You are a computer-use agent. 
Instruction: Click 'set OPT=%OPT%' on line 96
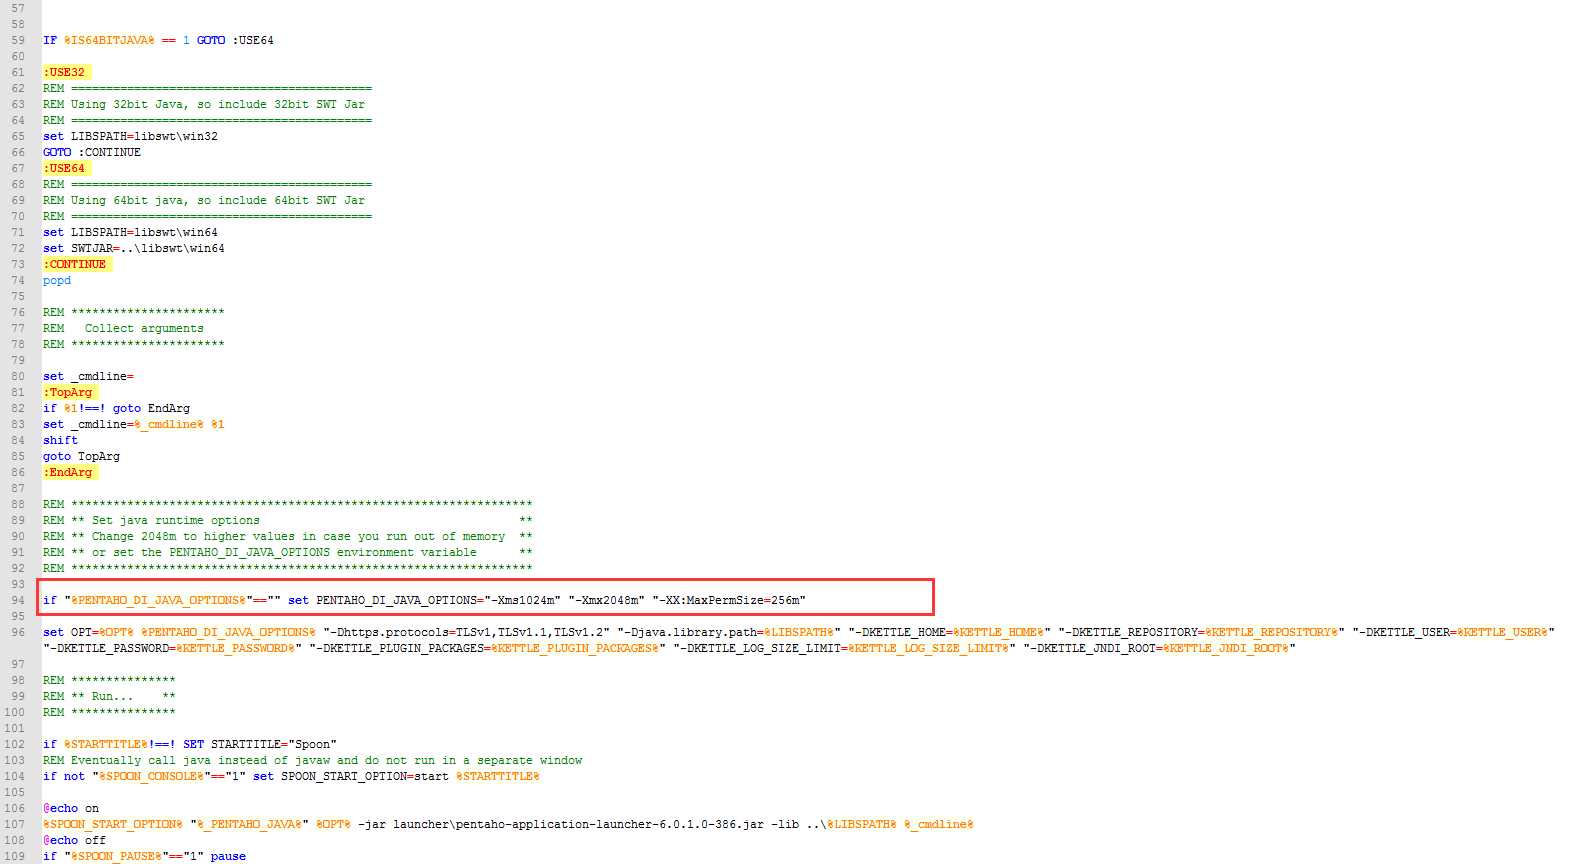tap(88, 632)
